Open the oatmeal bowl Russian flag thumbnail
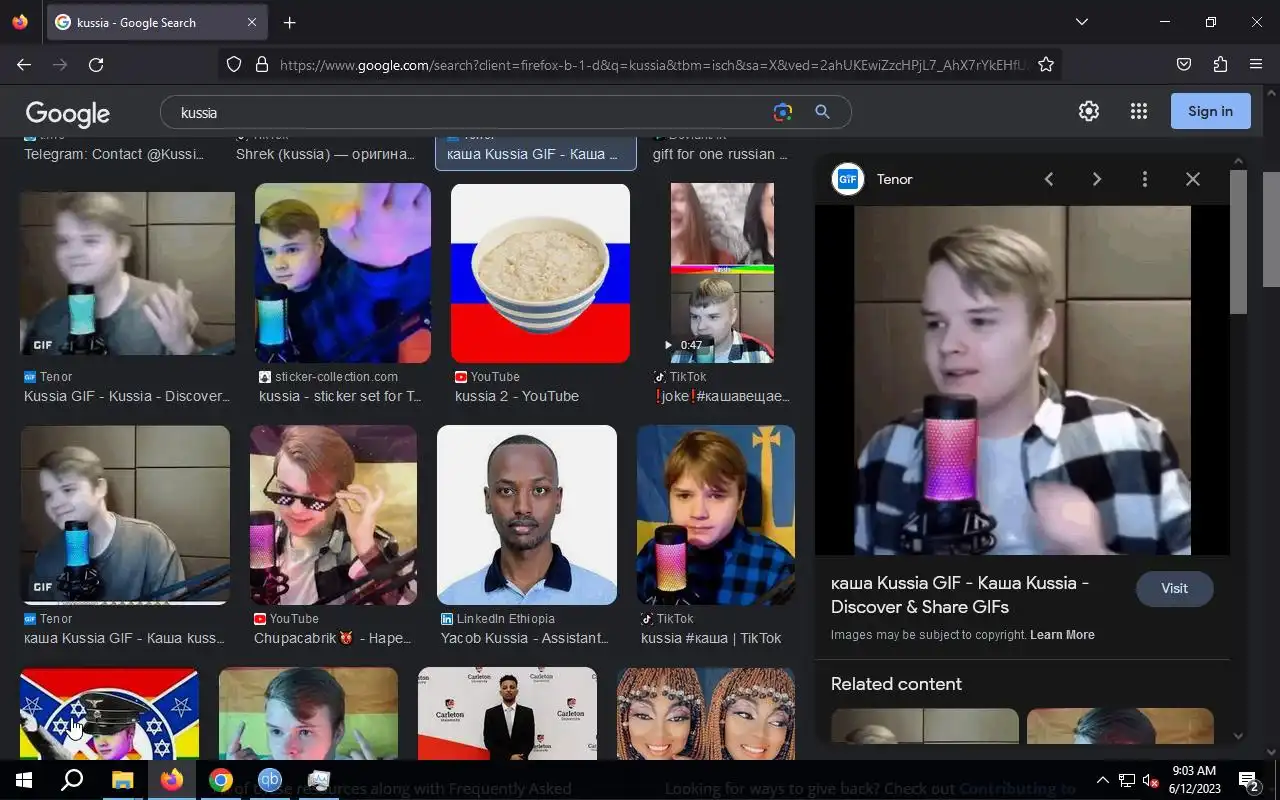This screenshot has width=1280, height=800. click(x=541, y=273)
